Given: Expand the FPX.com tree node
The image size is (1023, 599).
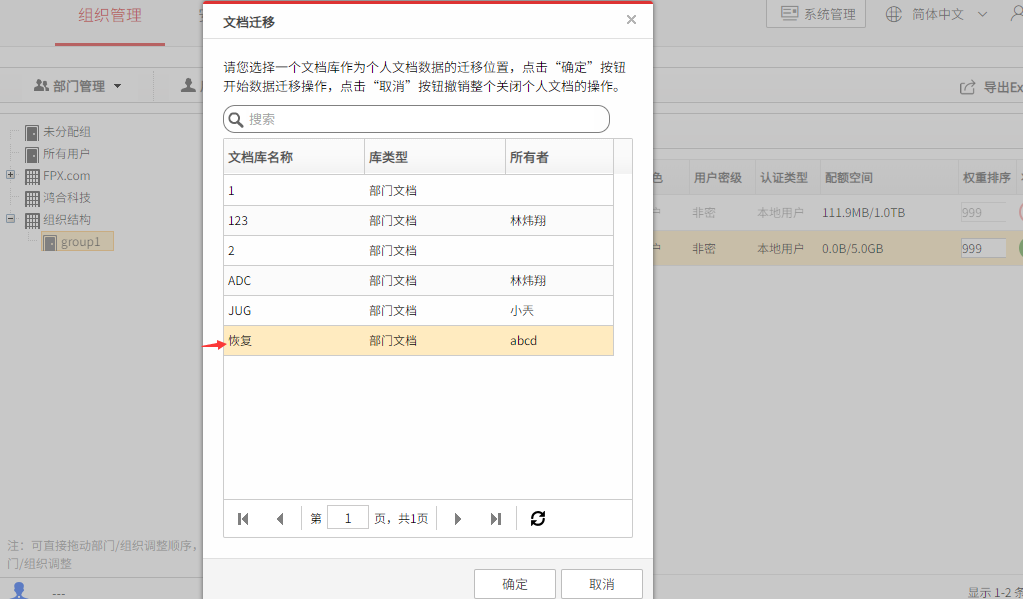Looking at the screenshot, I should pos(10,175).
